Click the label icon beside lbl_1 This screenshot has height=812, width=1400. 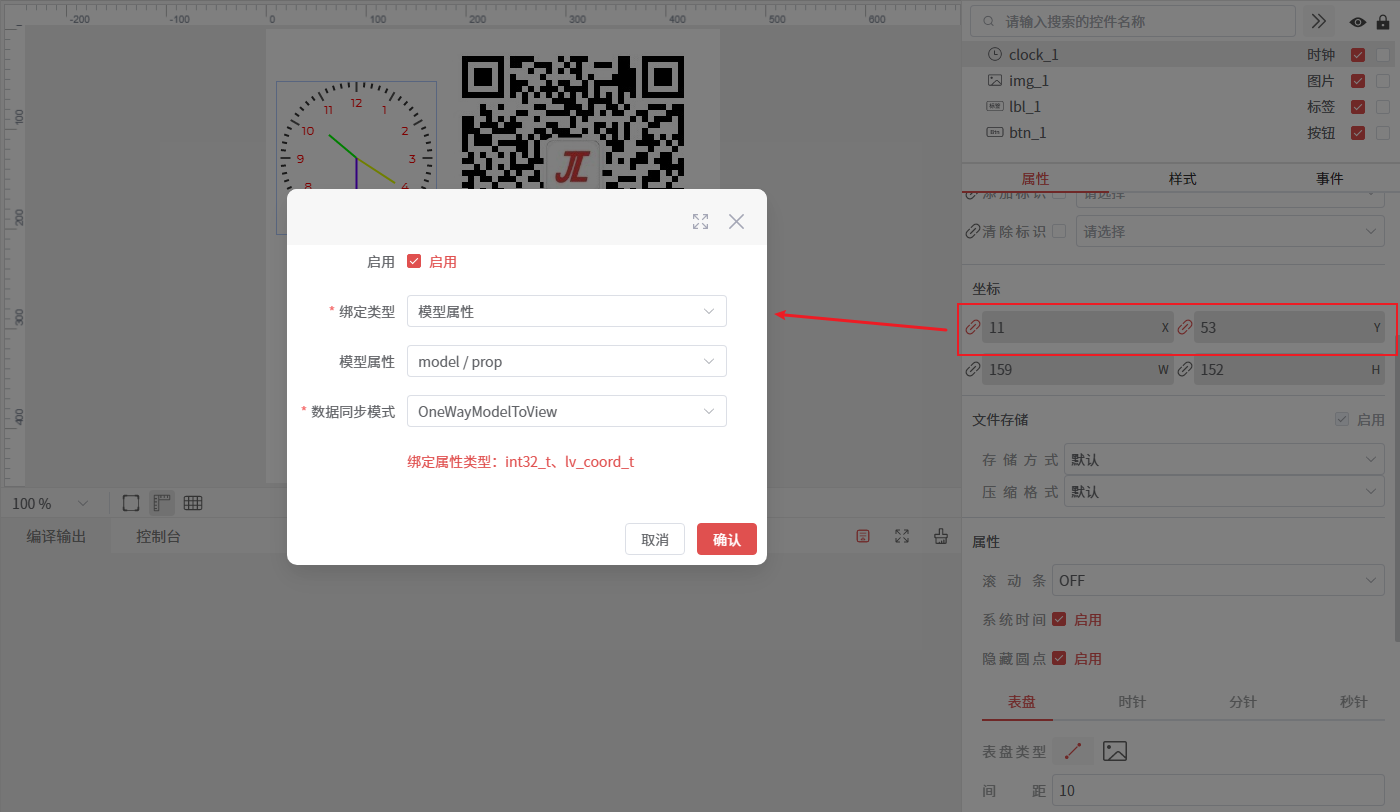[994, 106]
